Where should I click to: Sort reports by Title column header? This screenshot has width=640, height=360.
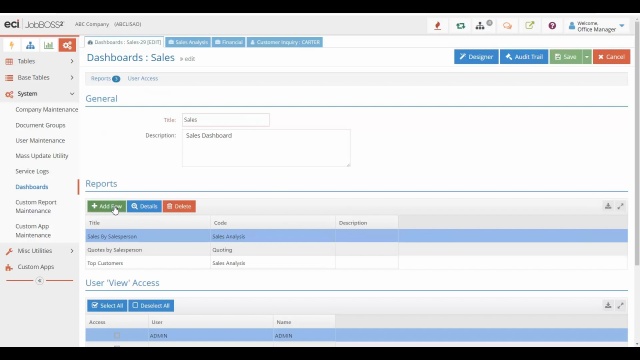pyautogui.click(x=148, y=223)
